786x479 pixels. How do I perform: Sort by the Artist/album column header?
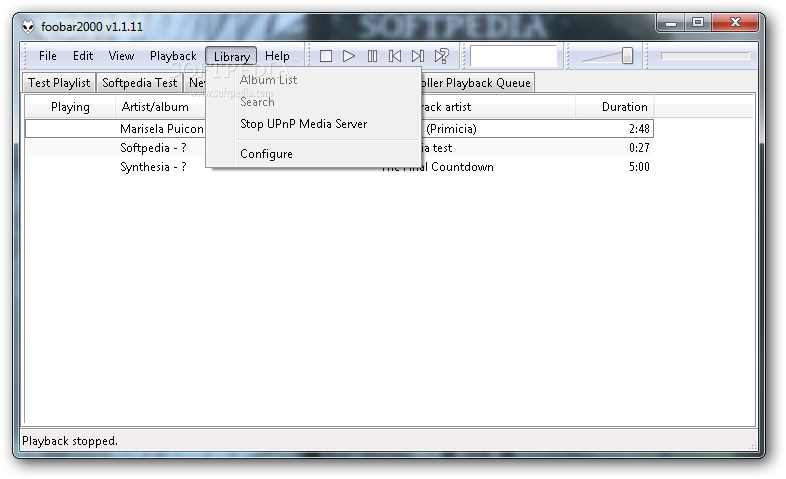(x=155, y=107)
